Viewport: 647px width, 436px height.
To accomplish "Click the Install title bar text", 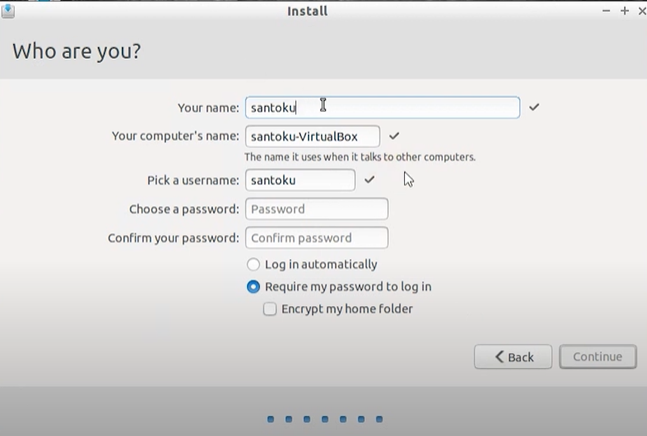I will pos(307,11).
